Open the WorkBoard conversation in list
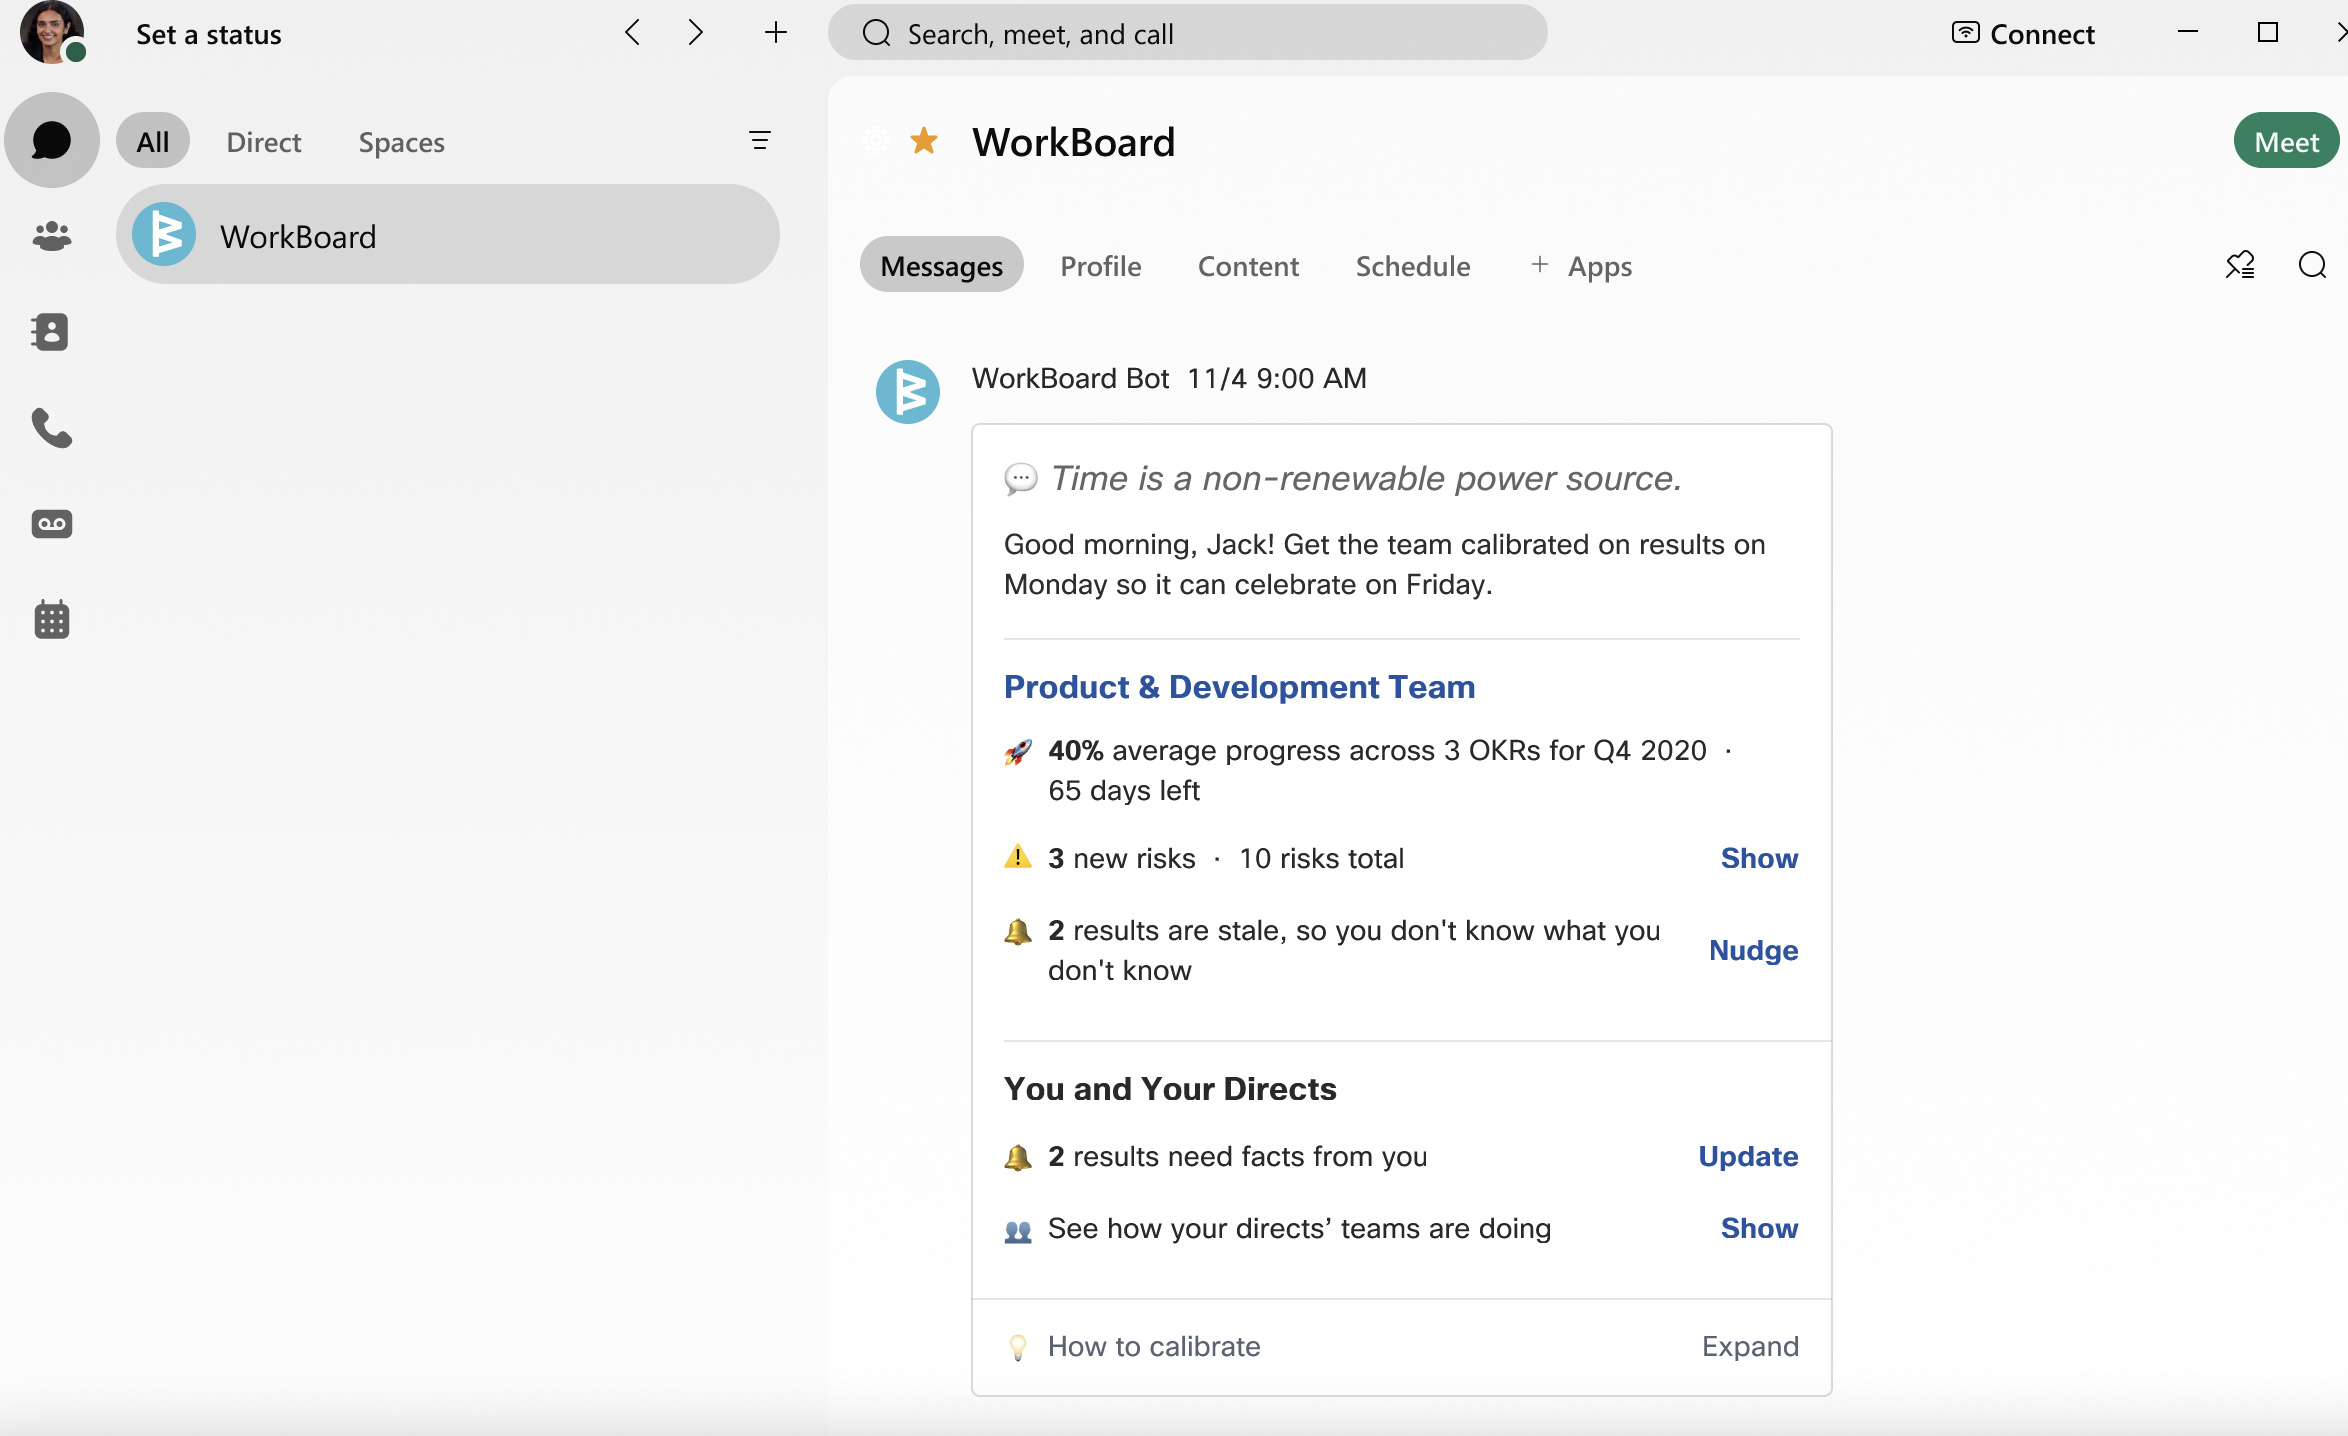Image resolution: width=2348 pixels, height=1436 pixels. click(448, 236)
